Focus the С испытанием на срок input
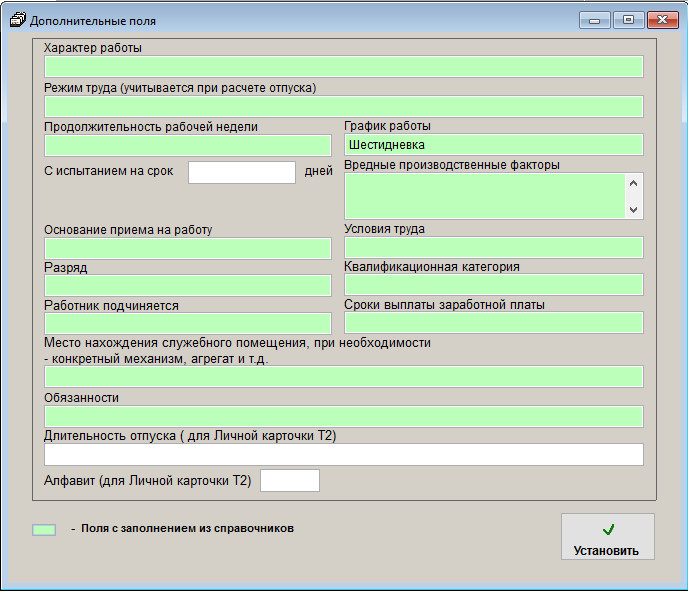 click(x=242, y=172)
